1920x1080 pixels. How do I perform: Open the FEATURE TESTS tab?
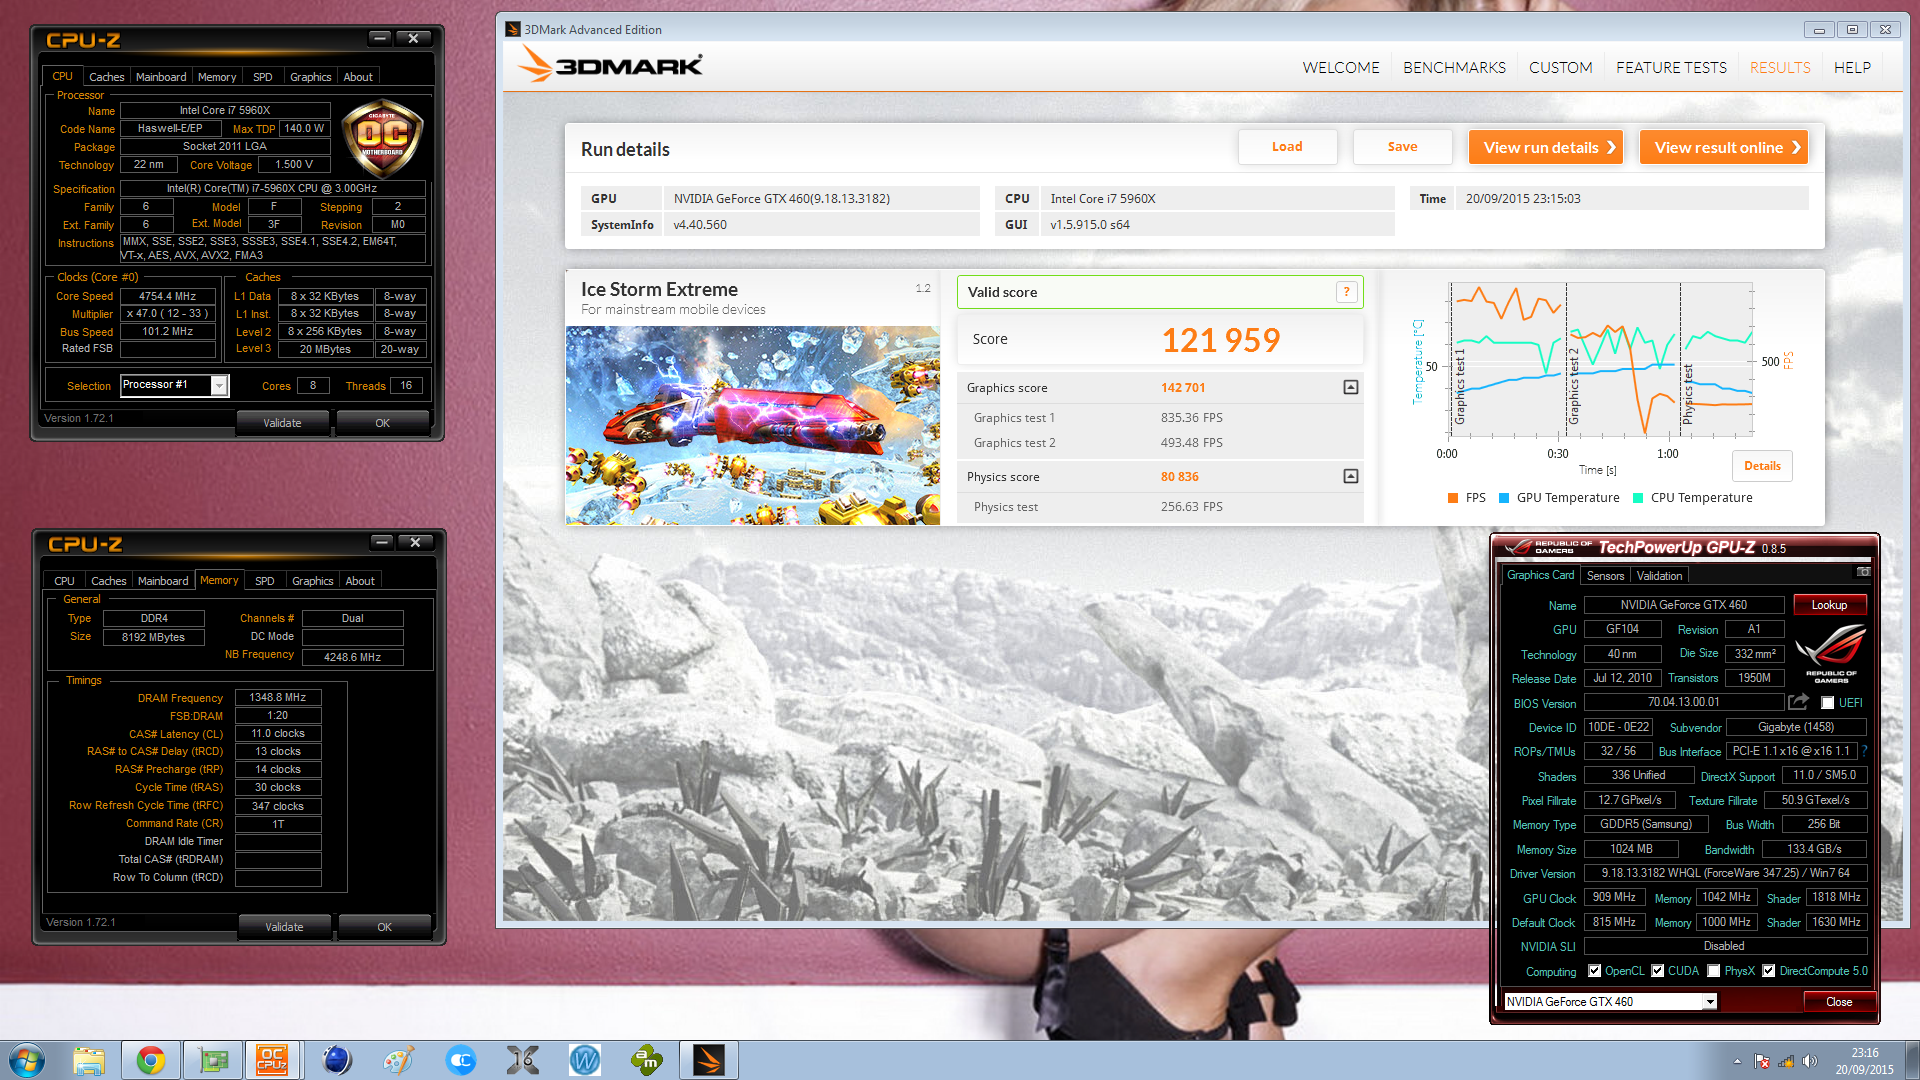(1671, 67)
